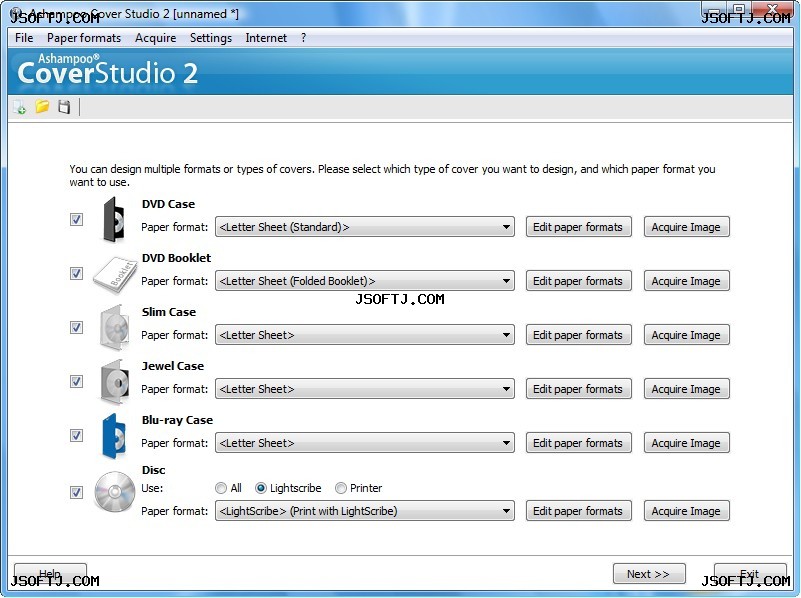
Task: Open the Jewel Case paper format dropdown
Action: 365,389
